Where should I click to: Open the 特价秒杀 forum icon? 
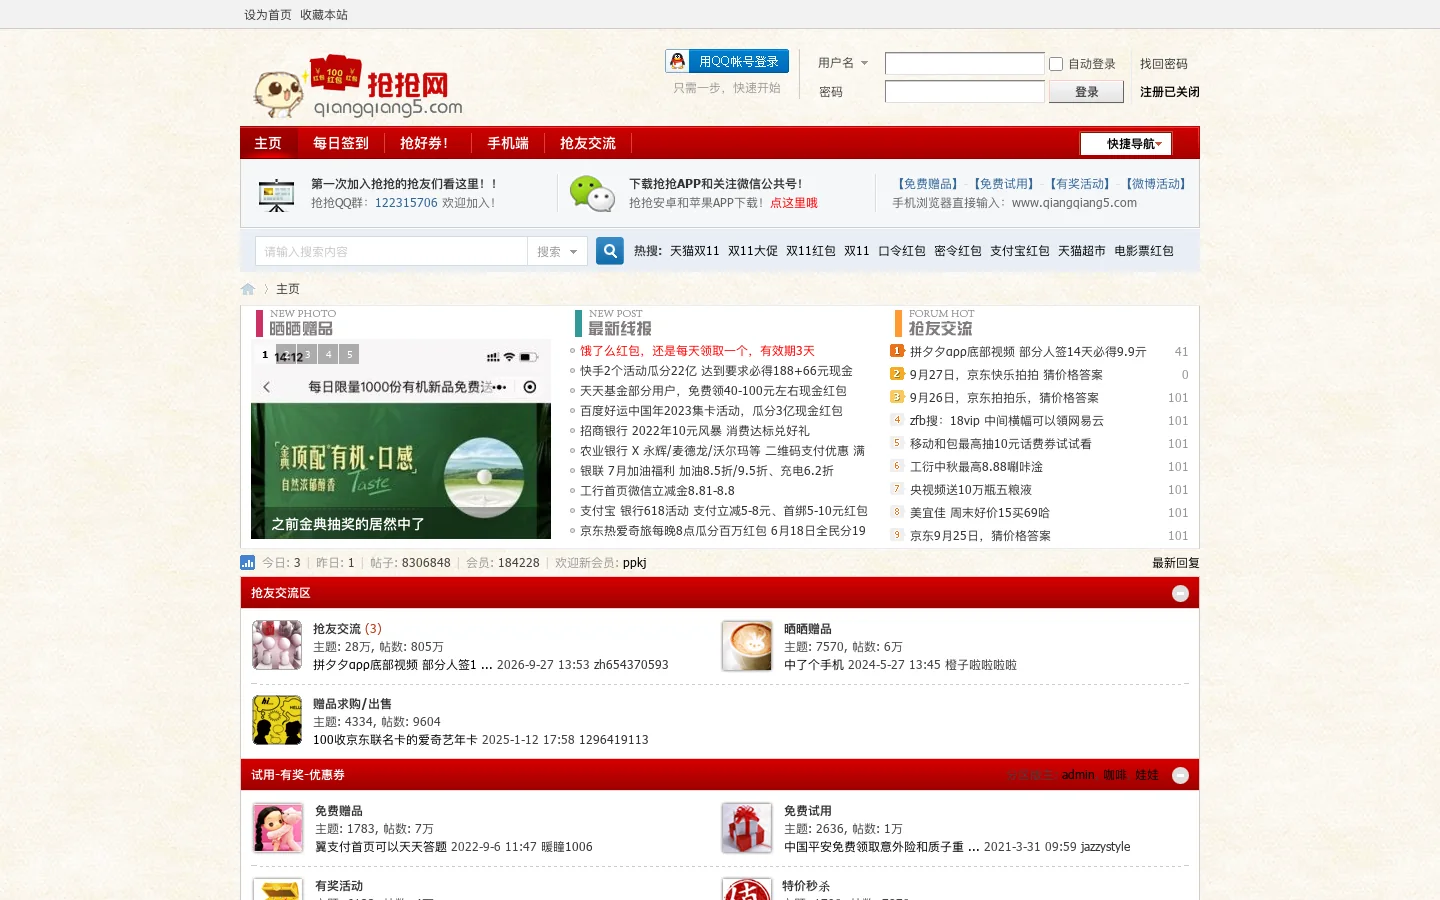point(747,889)
